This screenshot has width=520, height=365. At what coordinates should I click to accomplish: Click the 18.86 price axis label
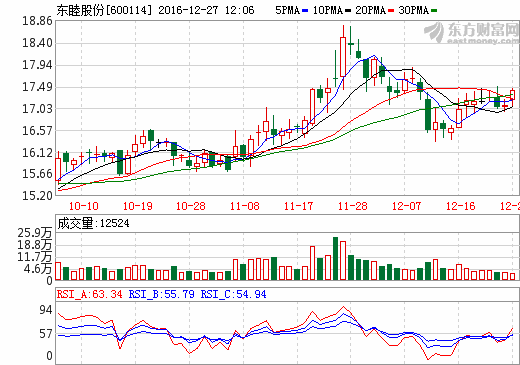pyautogui.click(x=37, y=21)
